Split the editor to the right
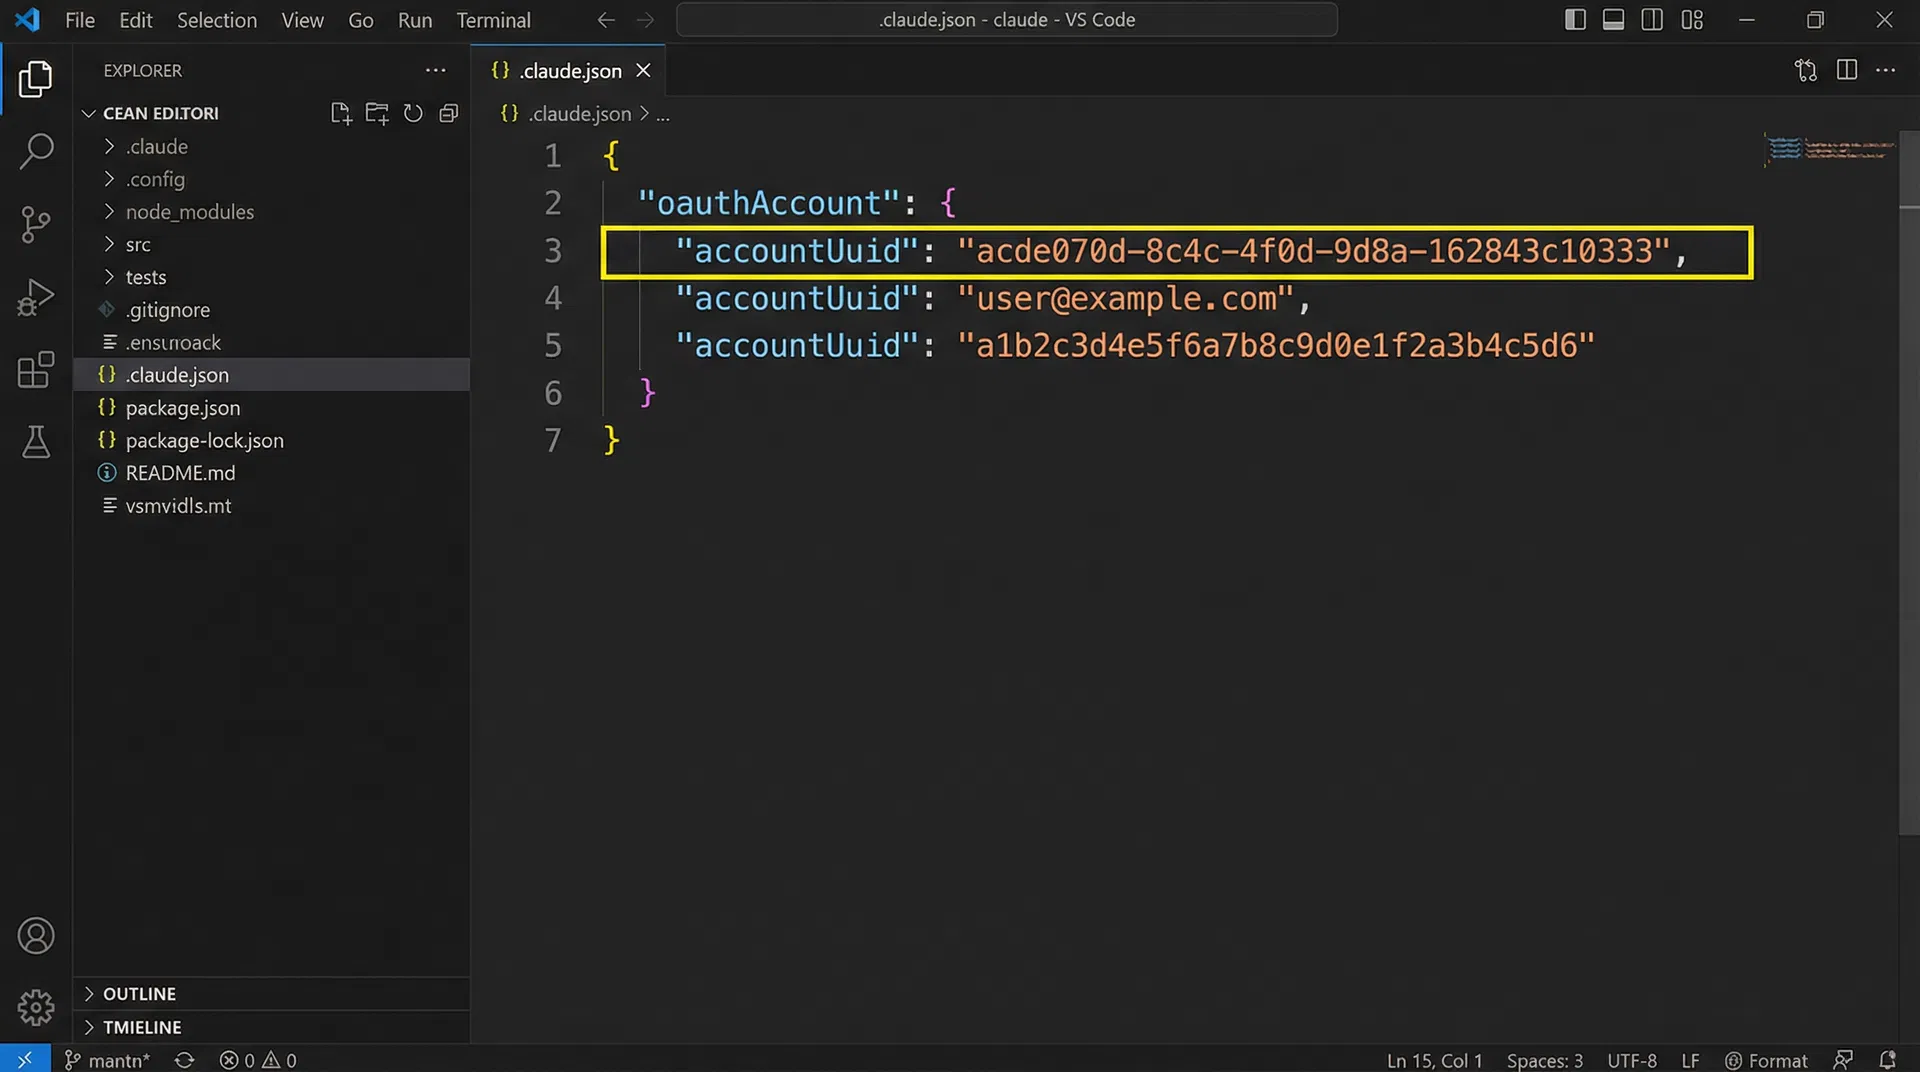The height and width of the screenshot is (1072, 1920). [x=1847, y=70]
